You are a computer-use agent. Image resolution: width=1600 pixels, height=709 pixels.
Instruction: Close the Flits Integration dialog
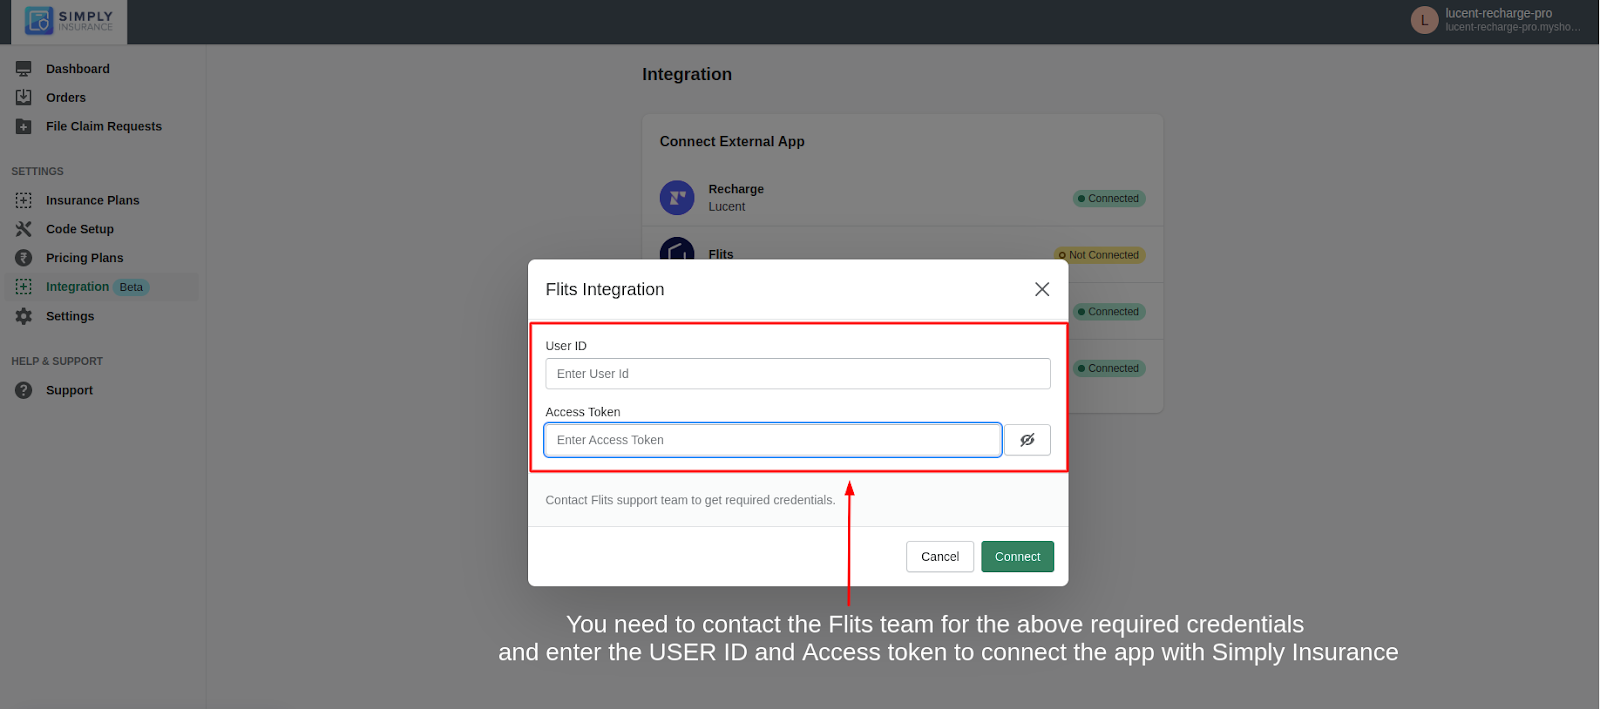[1042, 289]
